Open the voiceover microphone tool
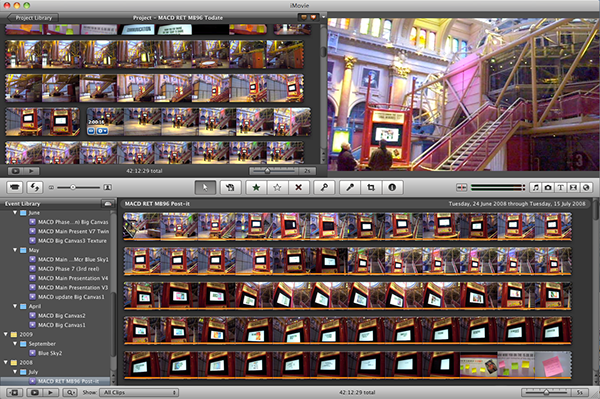This screenshot has height=399, width=600. point(350,187)
